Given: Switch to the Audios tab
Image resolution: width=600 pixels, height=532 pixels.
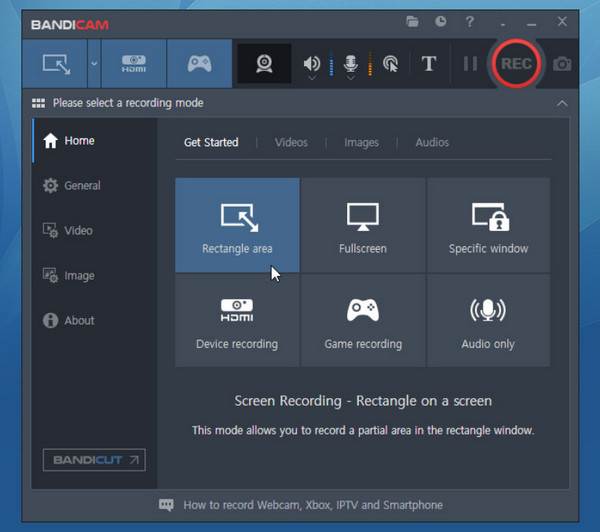Looking at the screenshot, I should point(432,142).
